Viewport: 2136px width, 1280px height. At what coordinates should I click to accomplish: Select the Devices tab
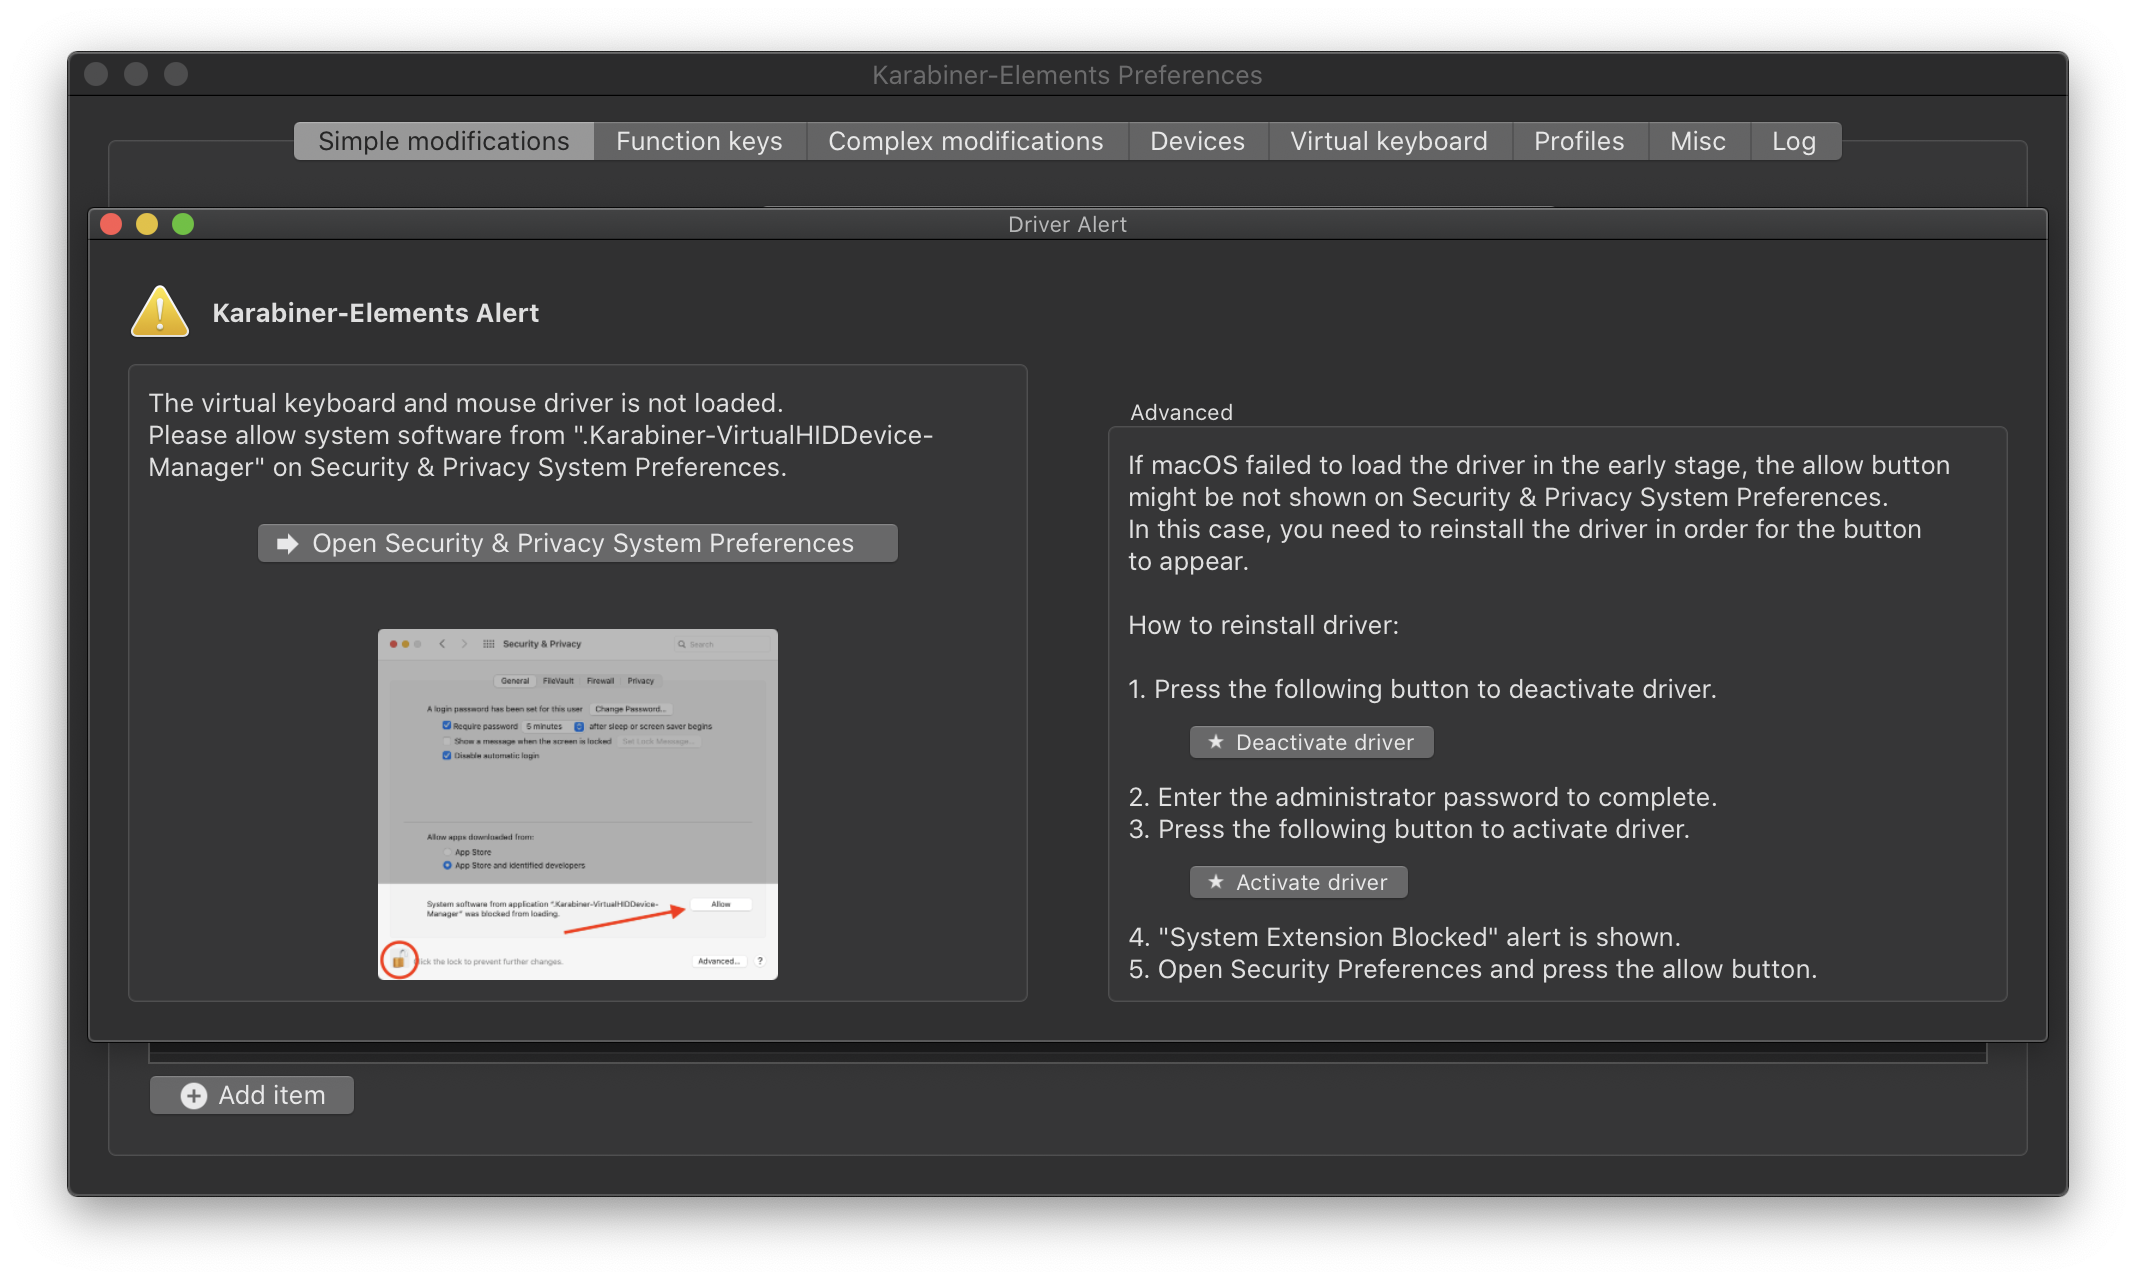pyautogui.click(x=1198, y=141)
